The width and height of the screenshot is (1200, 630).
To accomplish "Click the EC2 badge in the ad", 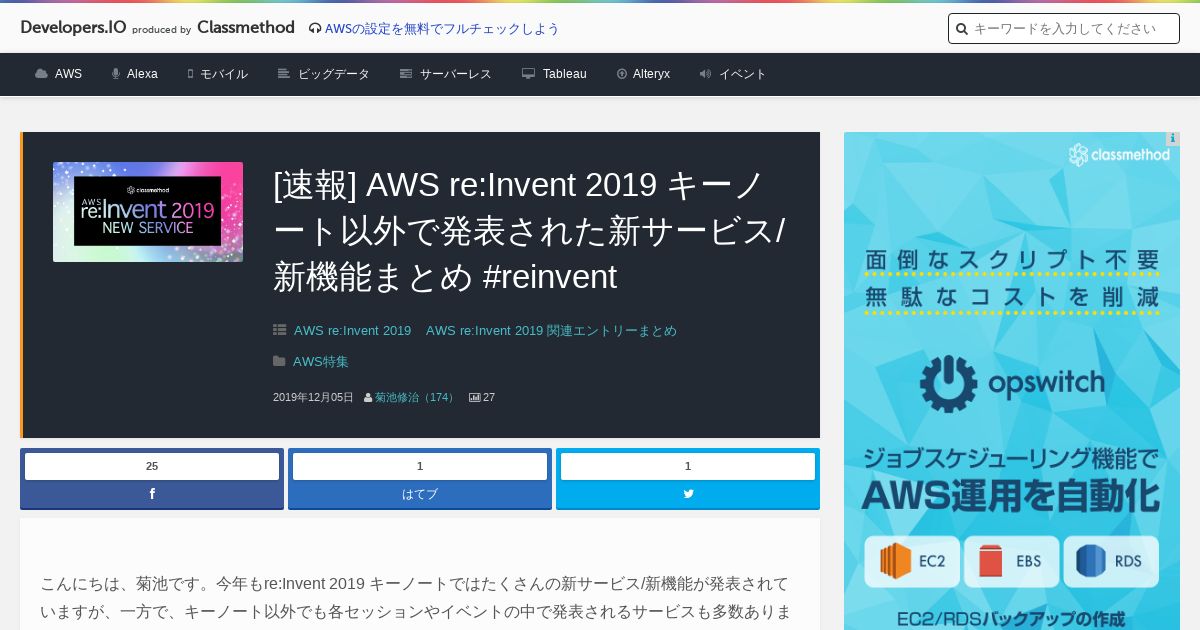I will 914,561.
